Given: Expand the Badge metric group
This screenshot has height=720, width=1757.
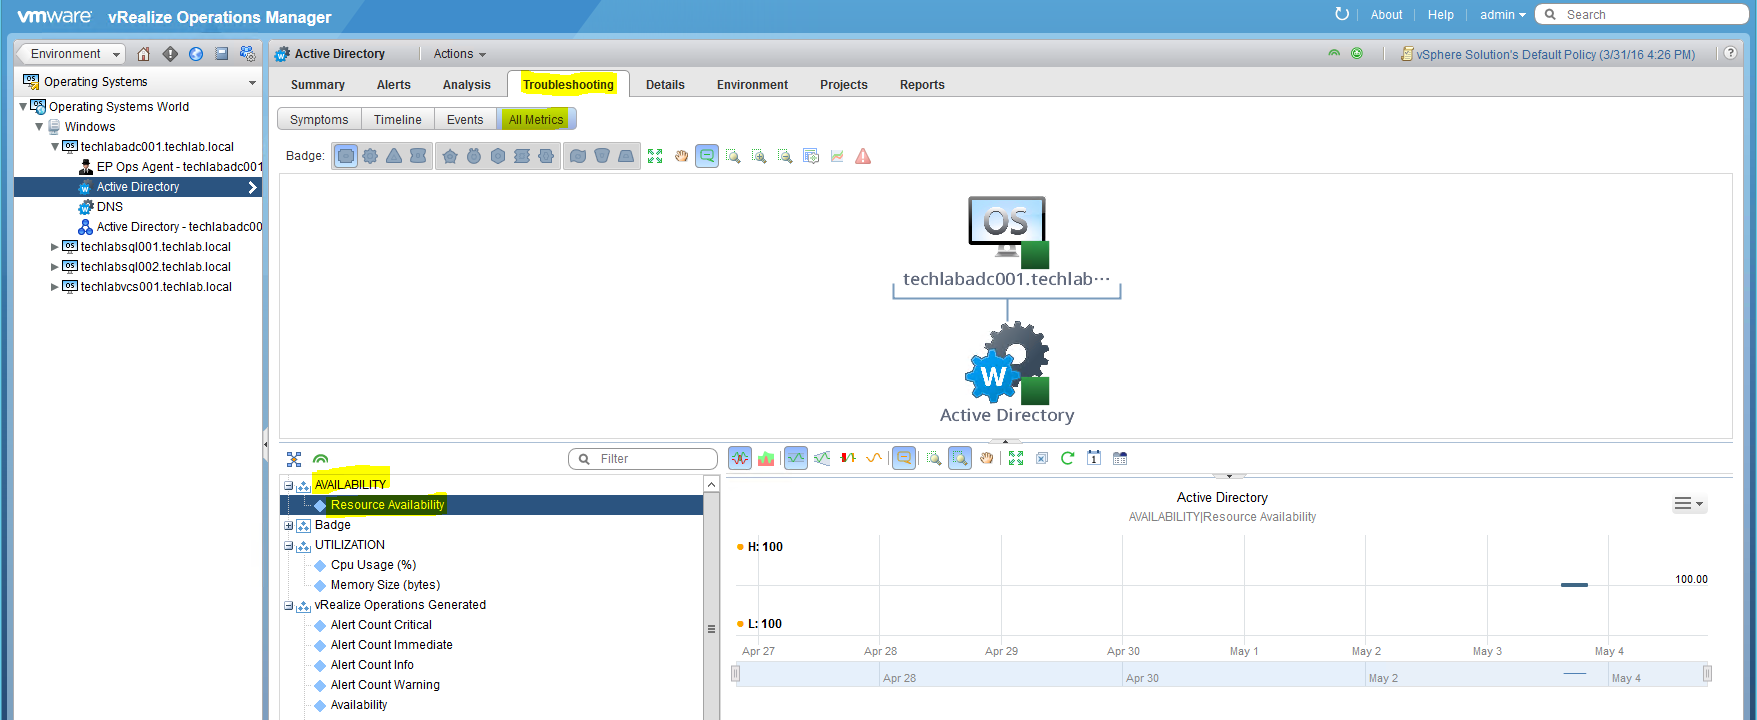Looking at the screenshot, I should pos(288,525).
